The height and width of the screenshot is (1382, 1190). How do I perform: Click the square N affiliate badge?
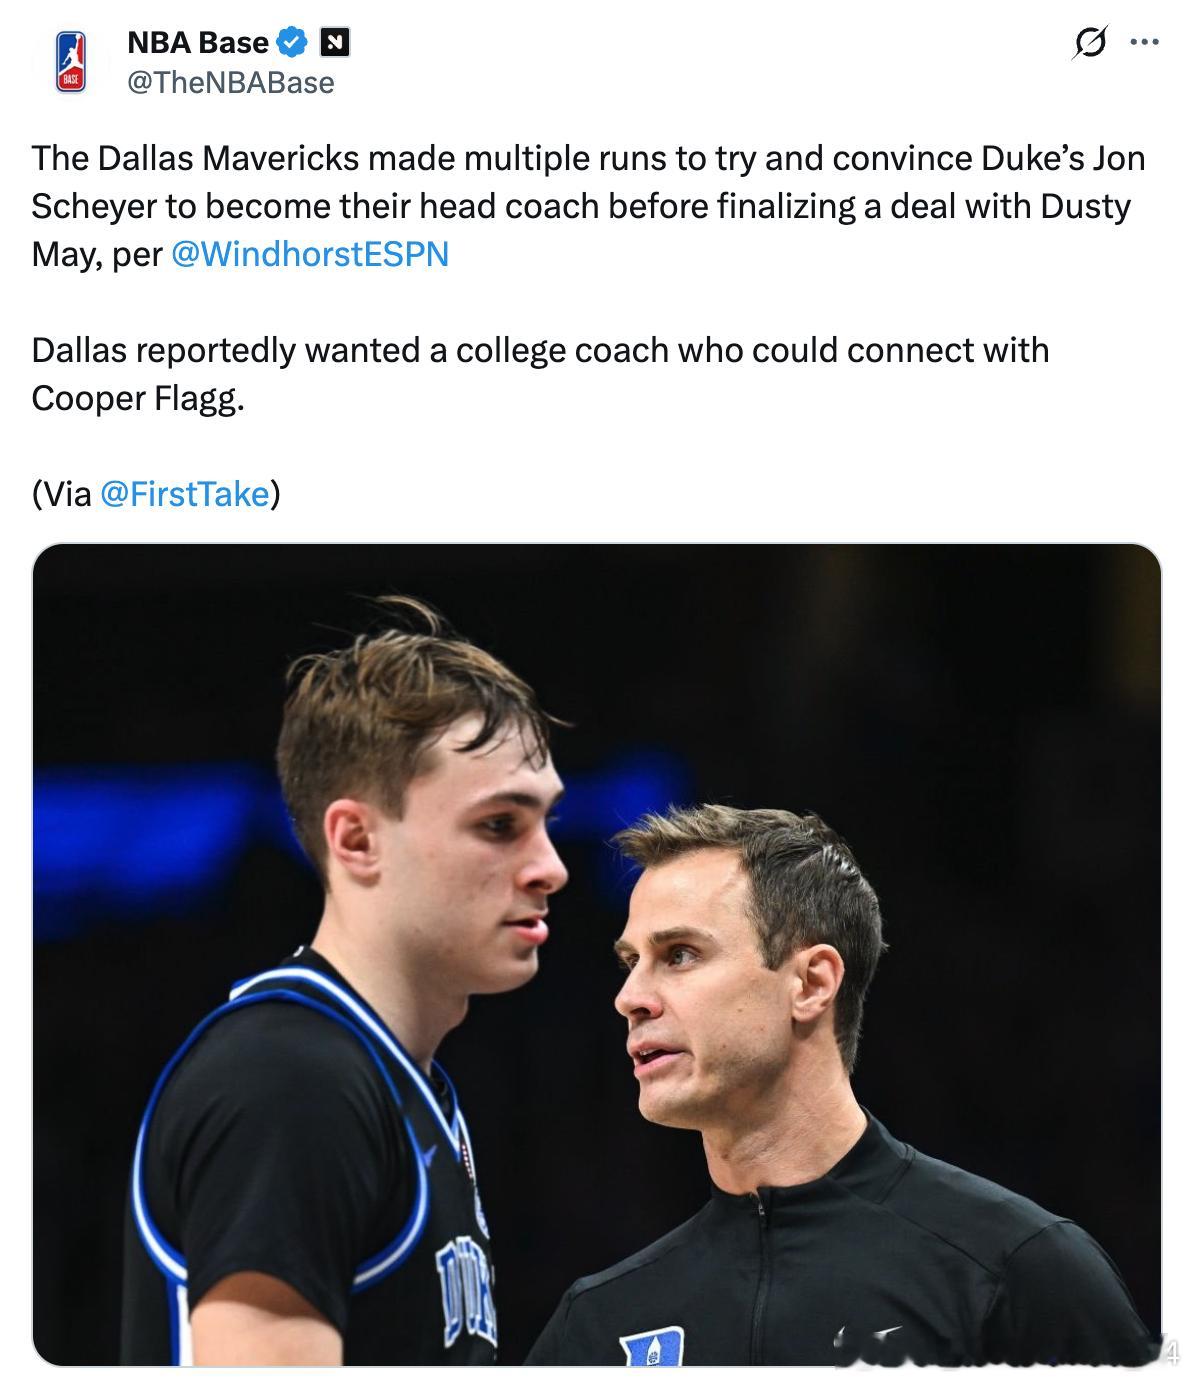tap(334, 43)
